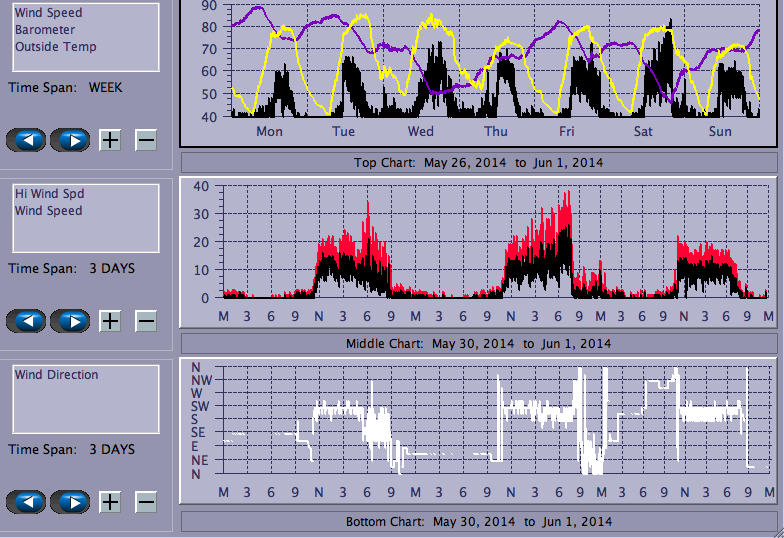This screenshot has height=538, width=784.
Task: Select Hi Wind Spd in middle list
Action: tap(45, 194)
